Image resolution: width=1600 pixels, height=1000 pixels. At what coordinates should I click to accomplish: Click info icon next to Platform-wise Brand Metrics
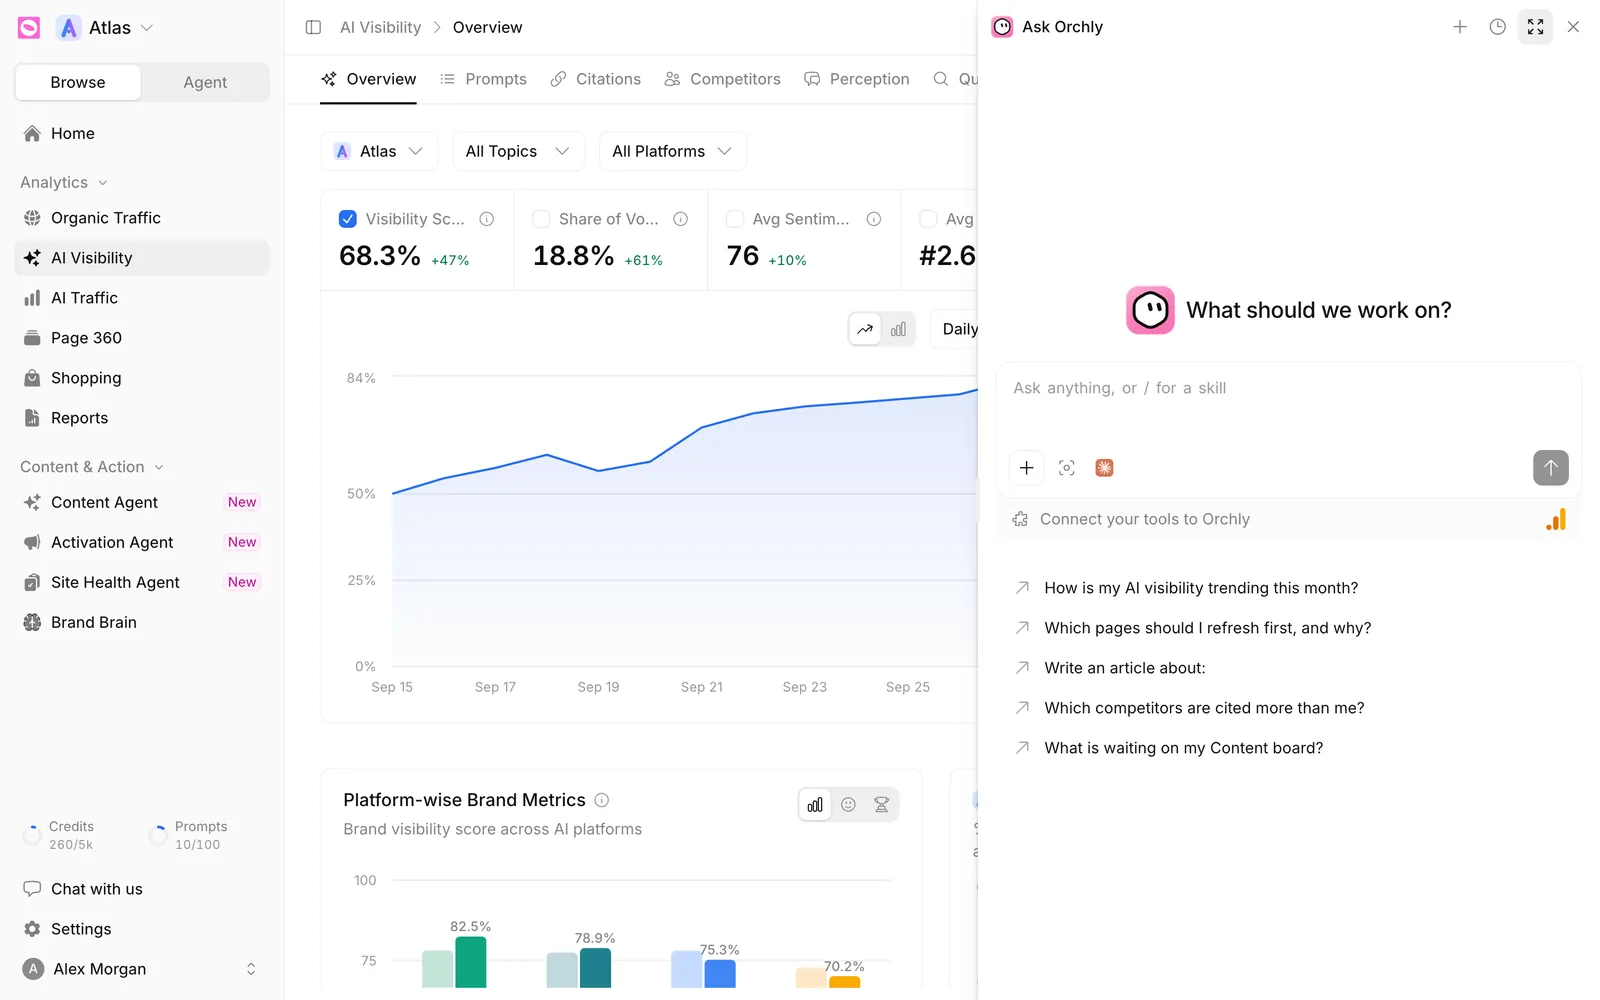pos(602,800)
